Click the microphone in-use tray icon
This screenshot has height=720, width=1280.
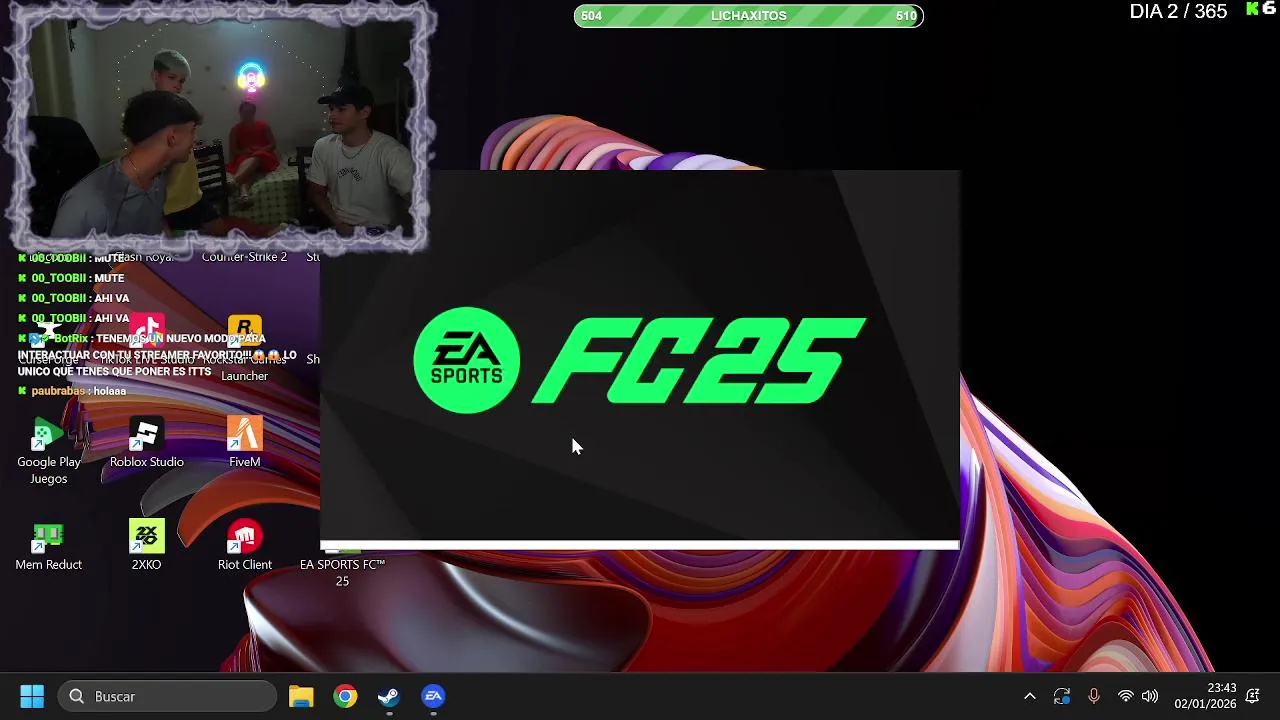coord(1093,696)
